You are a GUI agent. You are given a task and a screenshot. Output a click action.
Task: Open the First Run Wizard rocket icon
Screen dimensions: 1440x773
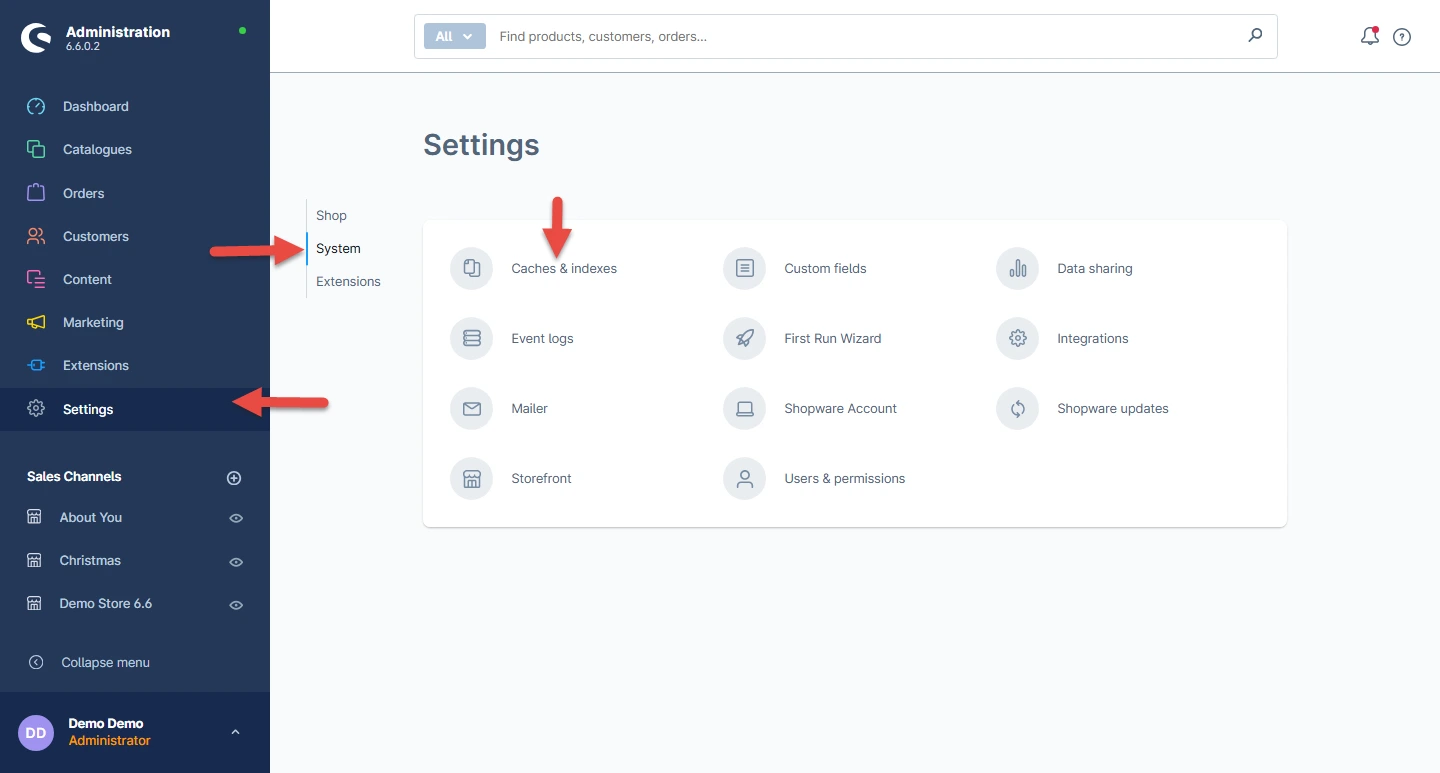(x=744, y=338)
